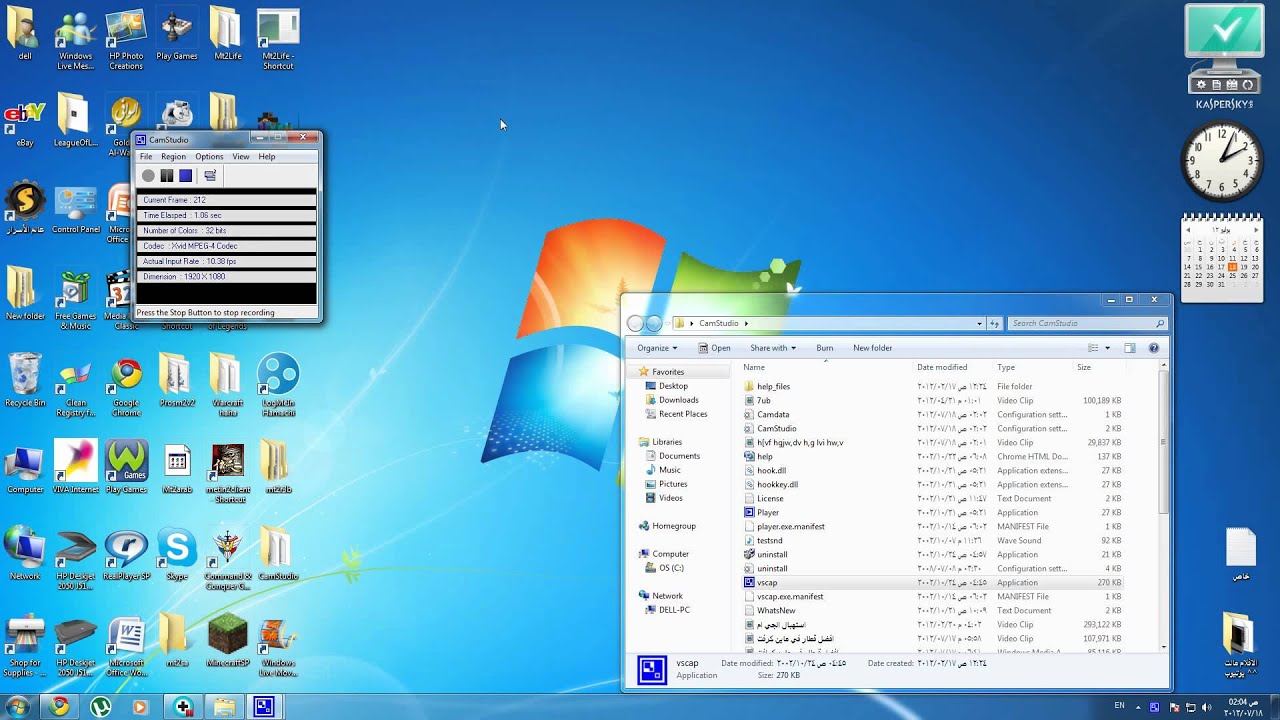
Task: Open CamStudio's Region menu
Action: (x=173, y=157)
